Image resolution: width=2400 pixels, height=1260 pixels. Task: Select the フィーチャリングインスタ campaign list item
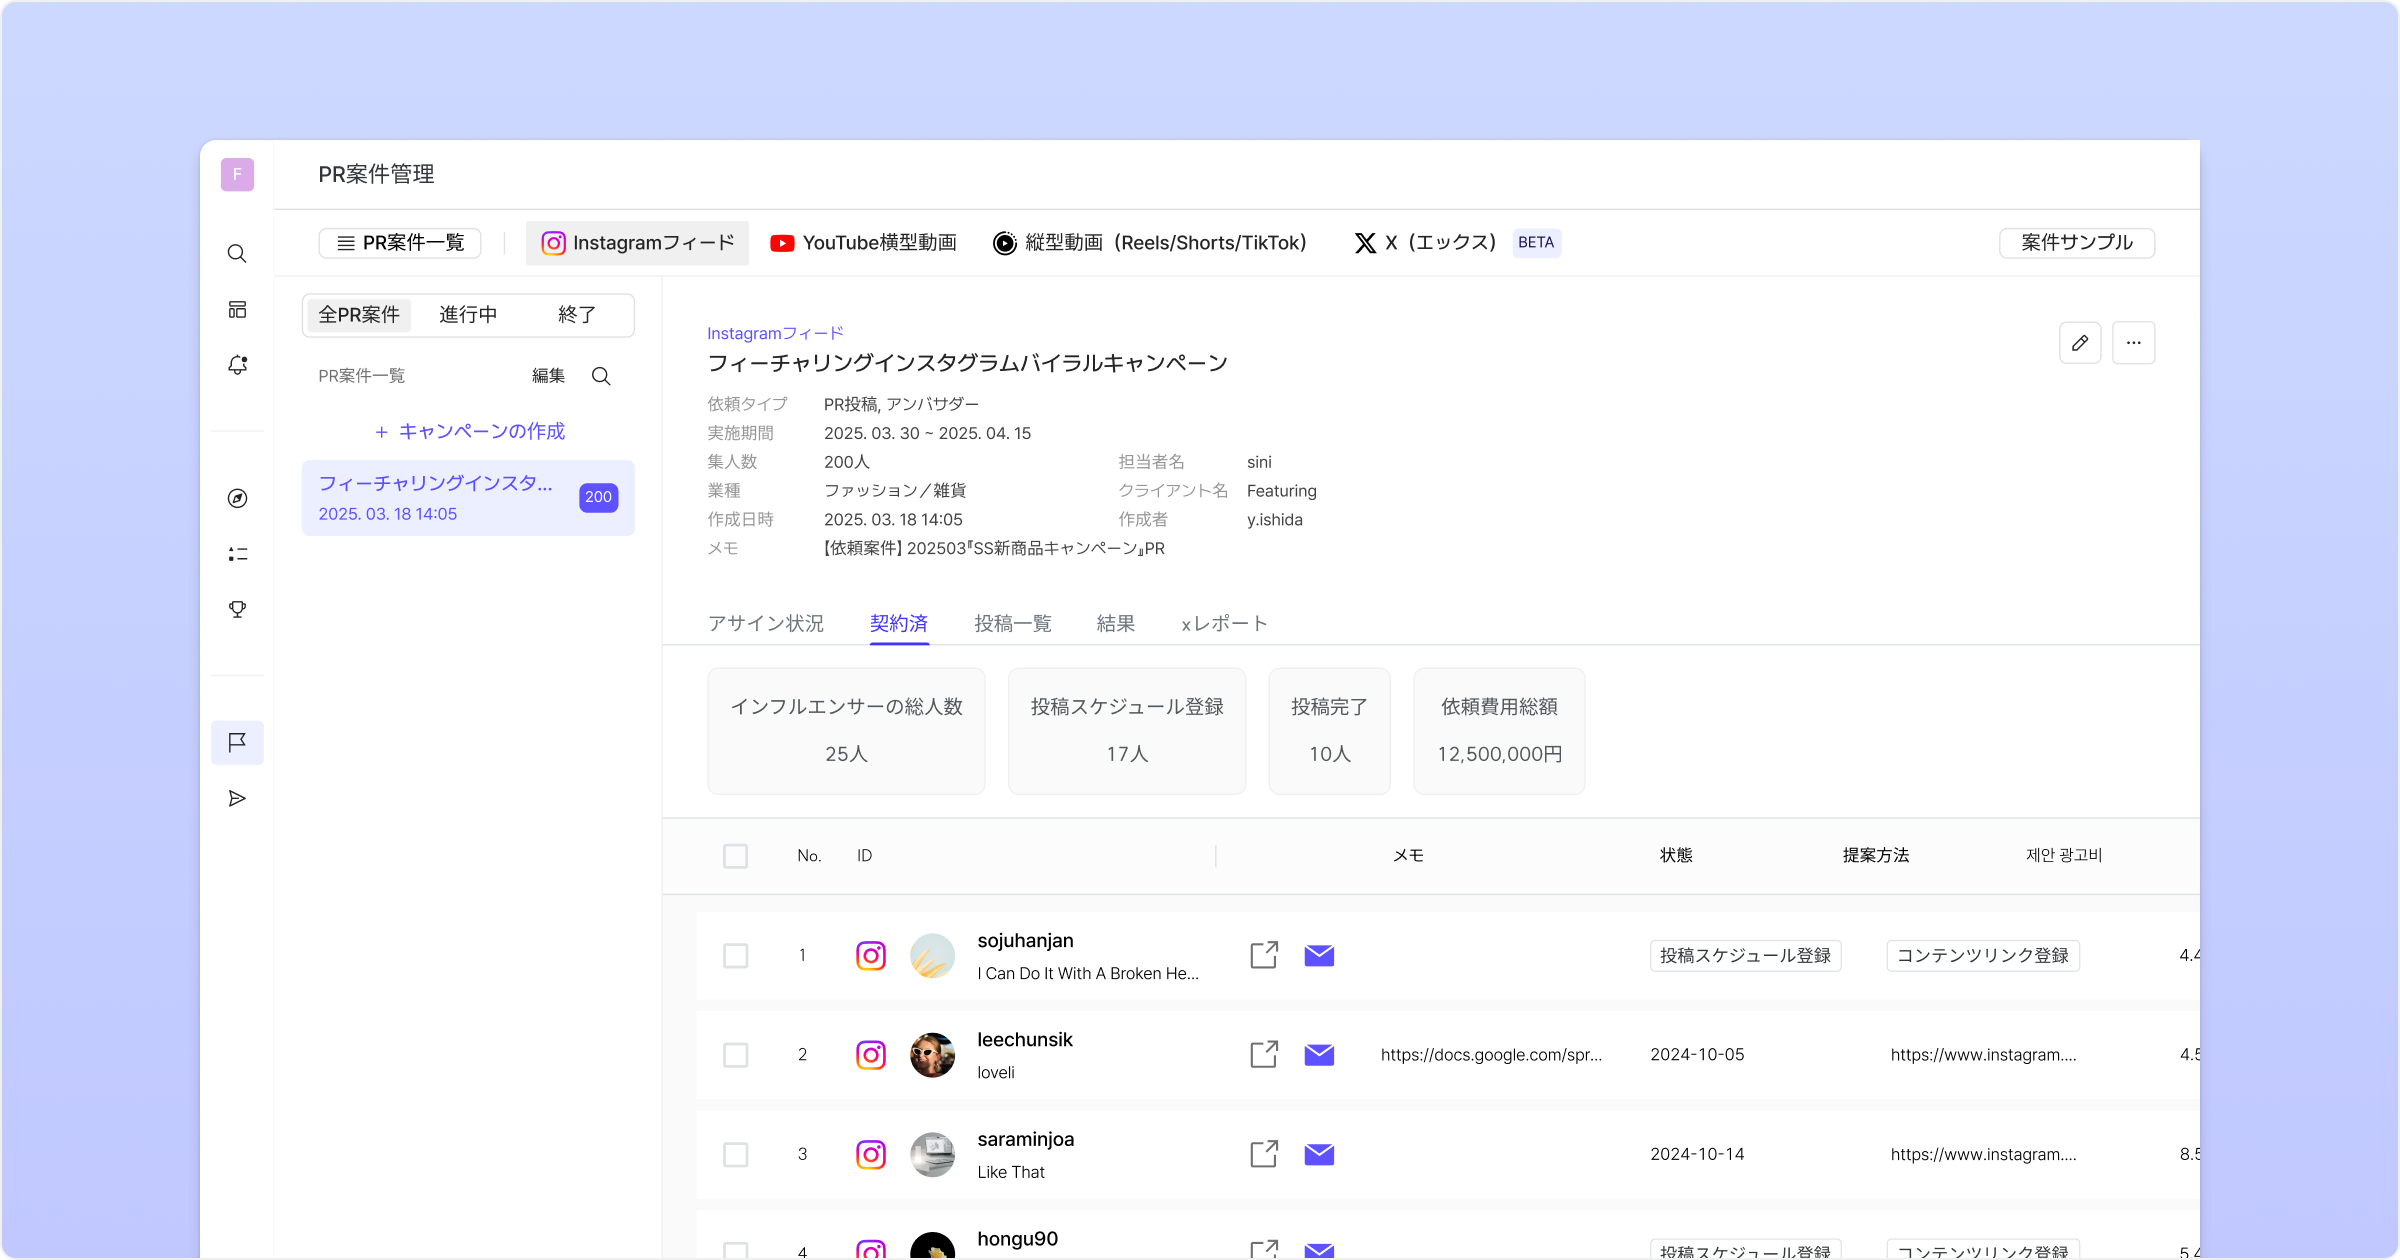point(468,498)
